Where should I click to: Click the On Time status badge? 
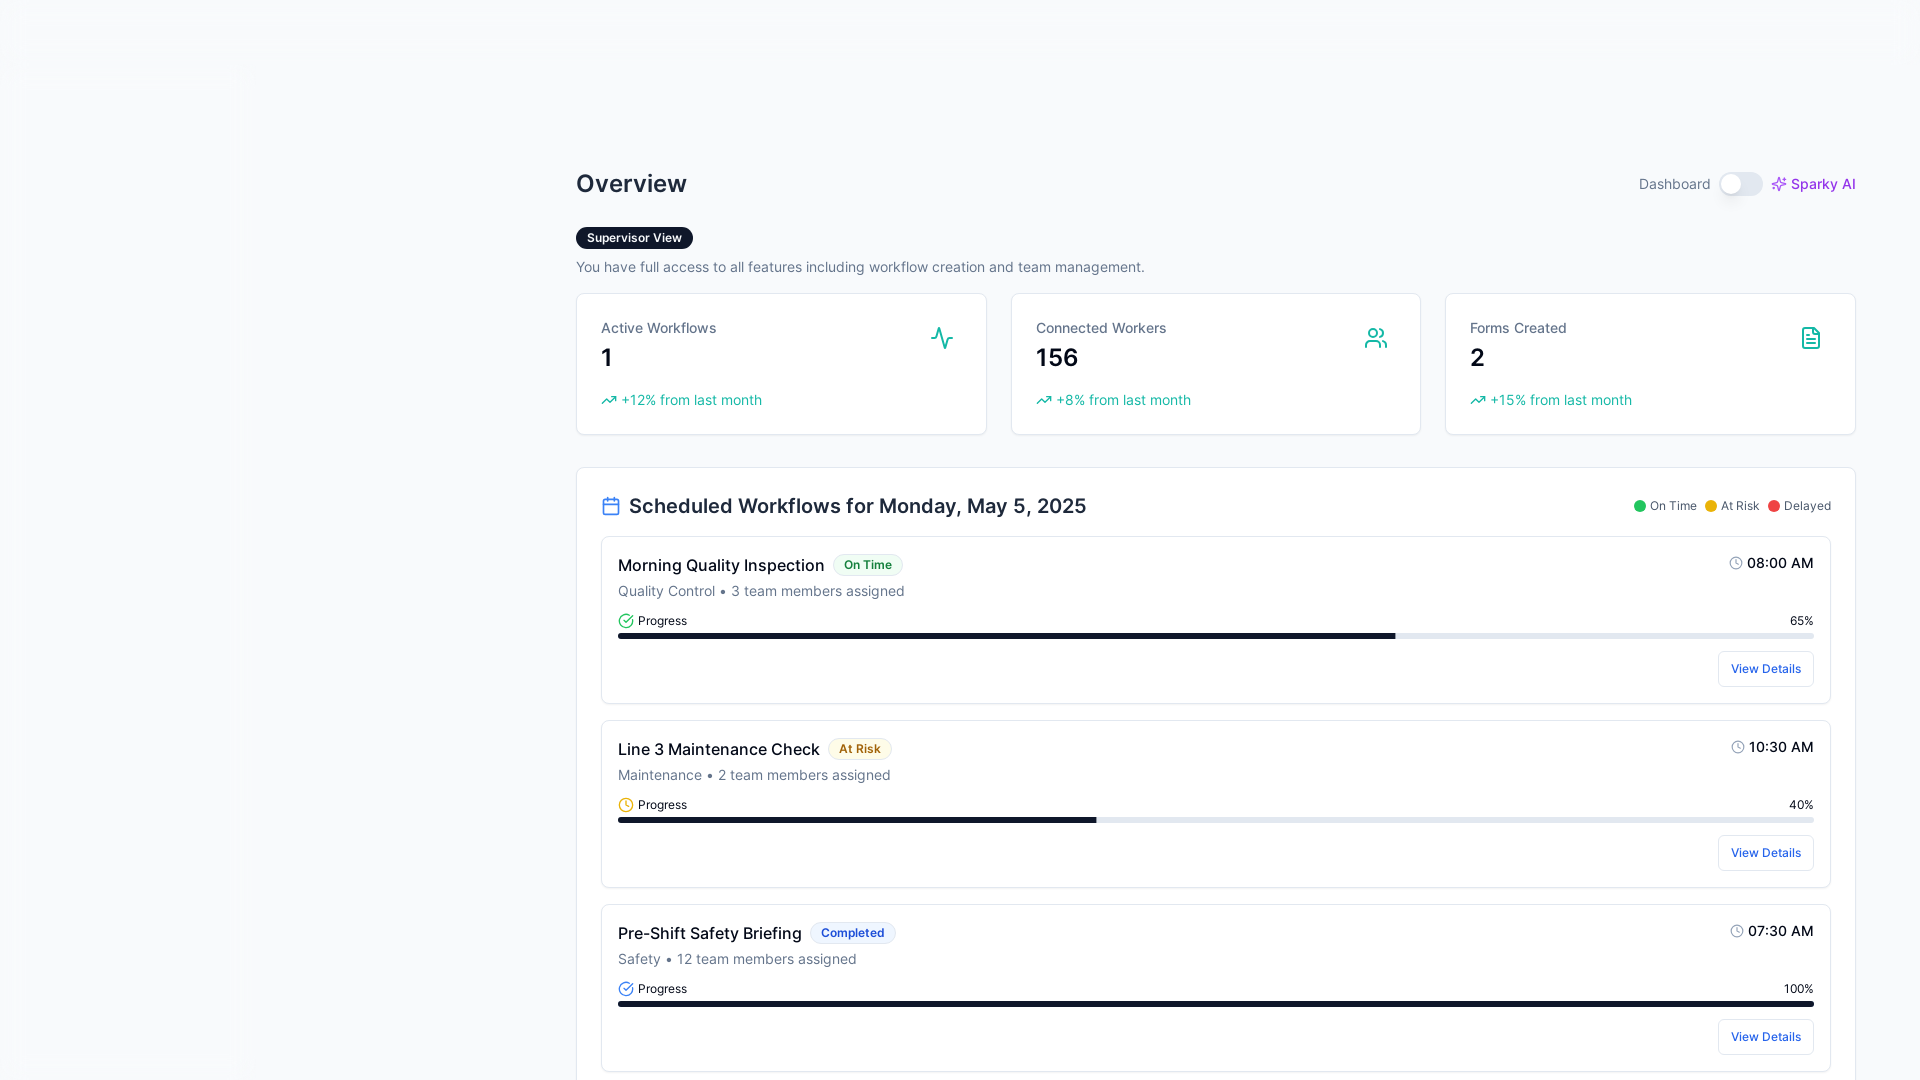click(x=867, y=565)
